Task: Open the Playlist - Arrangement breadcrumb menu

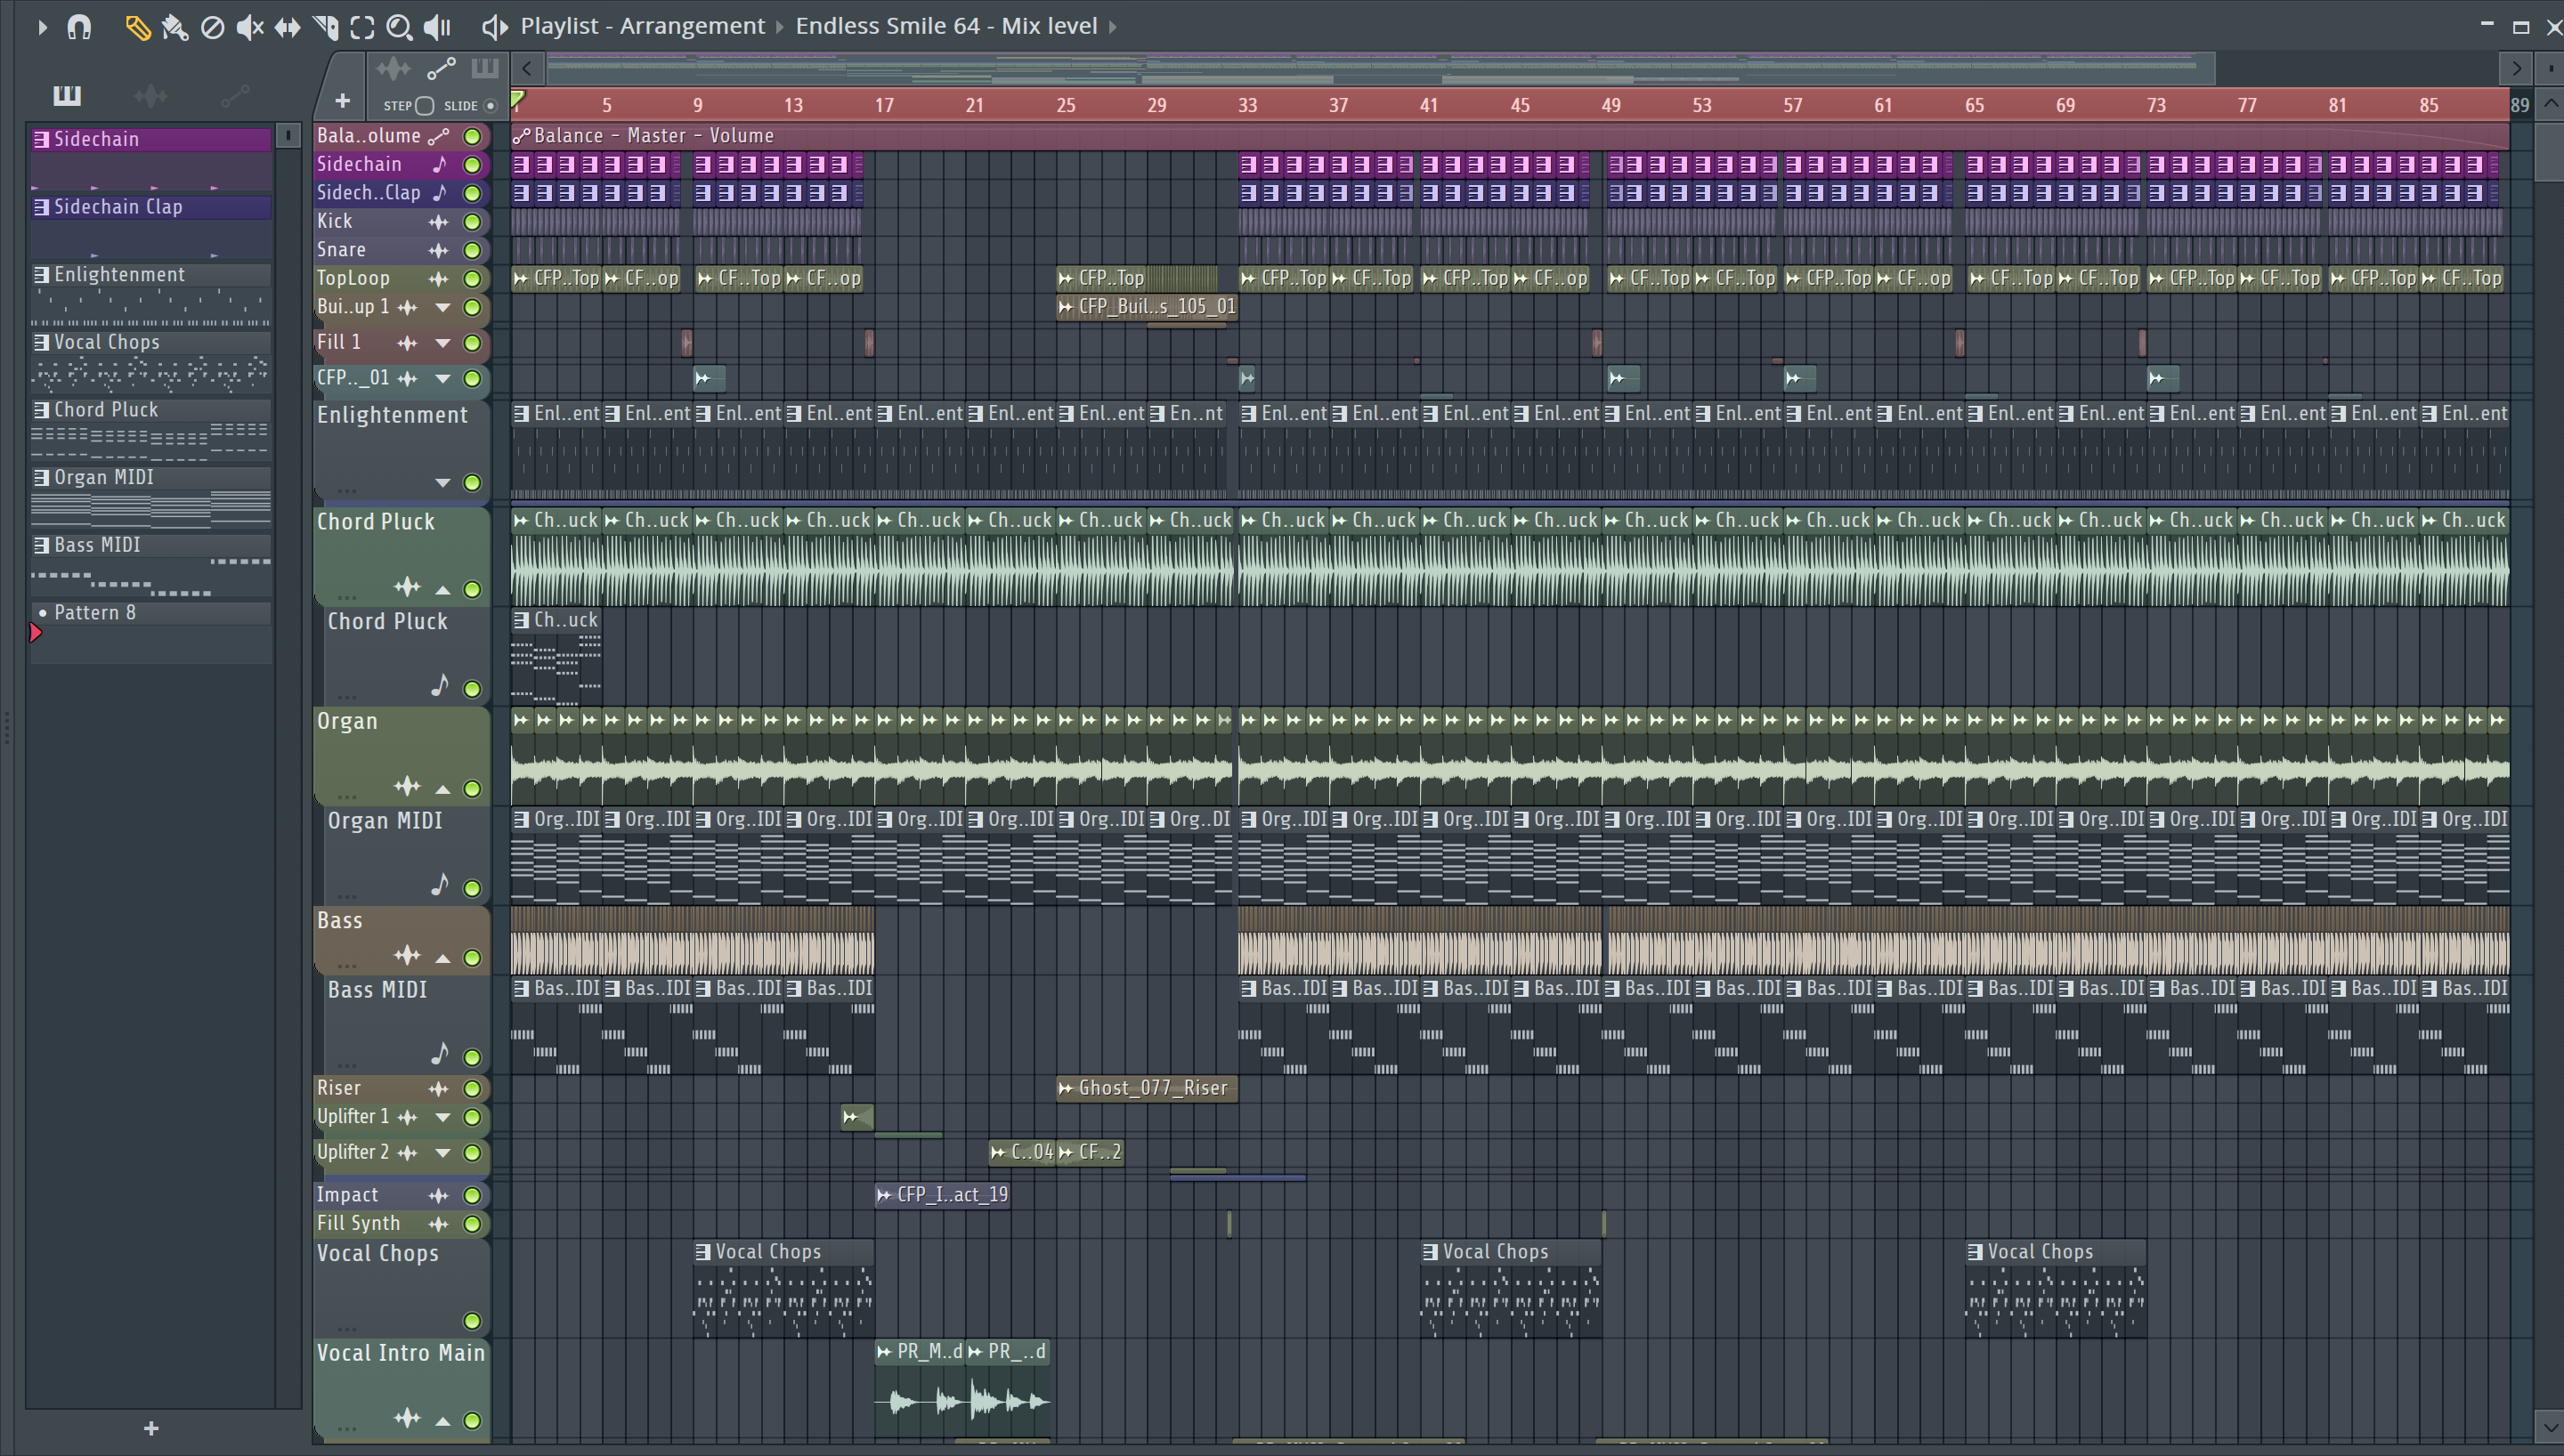Action: [642, 26]
